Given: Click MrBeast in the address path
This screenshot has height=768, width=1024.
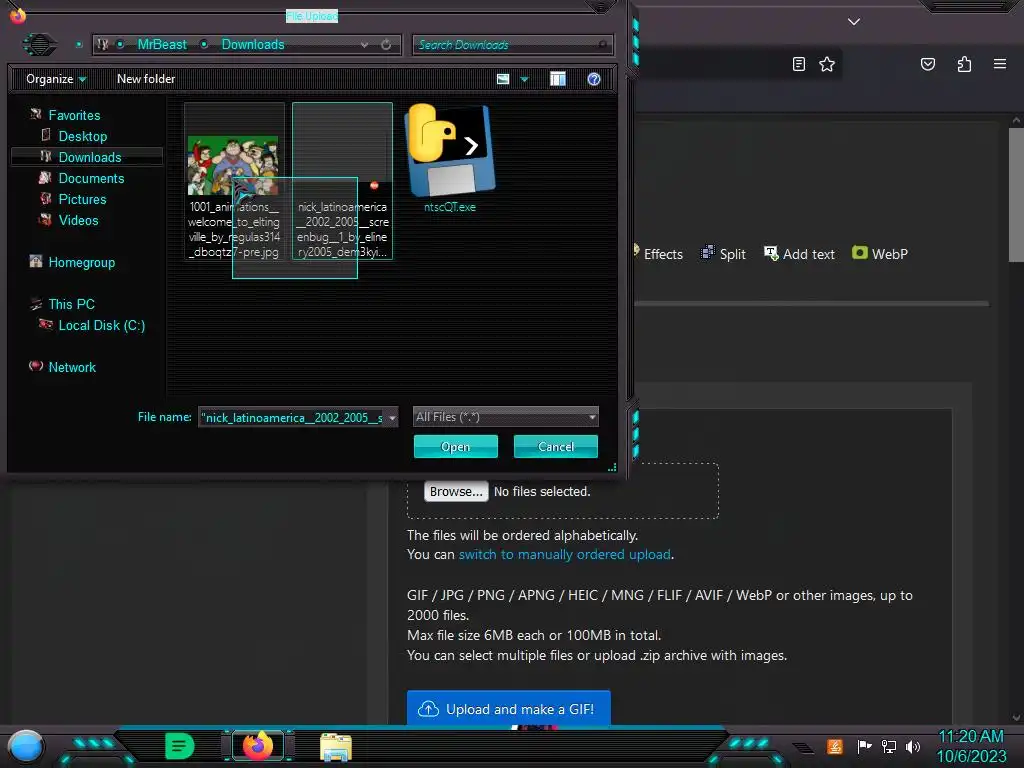Looking at the screenshot, I should click(x=162, y=44).
